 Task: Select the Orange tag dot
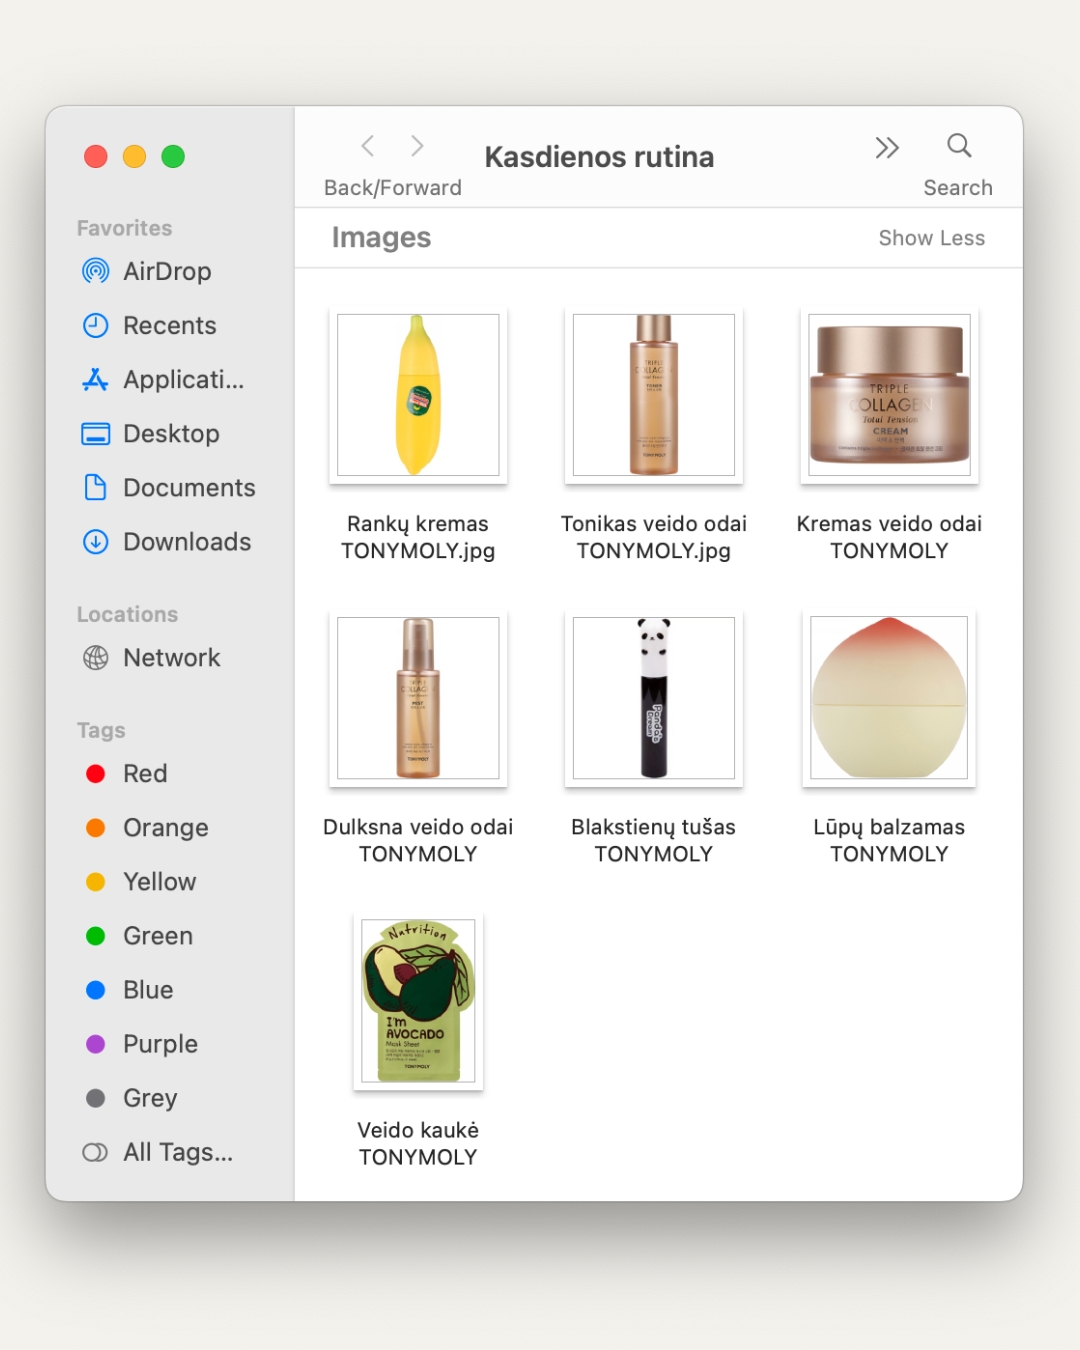tap(96, 827)
